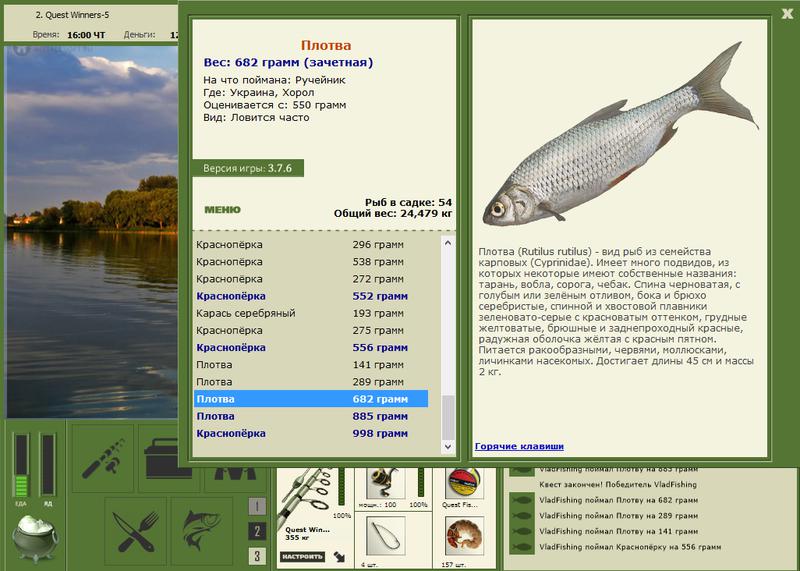Viewport: 800px width, 571px height.
Task: Select the fishing hook item slot
Action: click(x=386, y=535)
